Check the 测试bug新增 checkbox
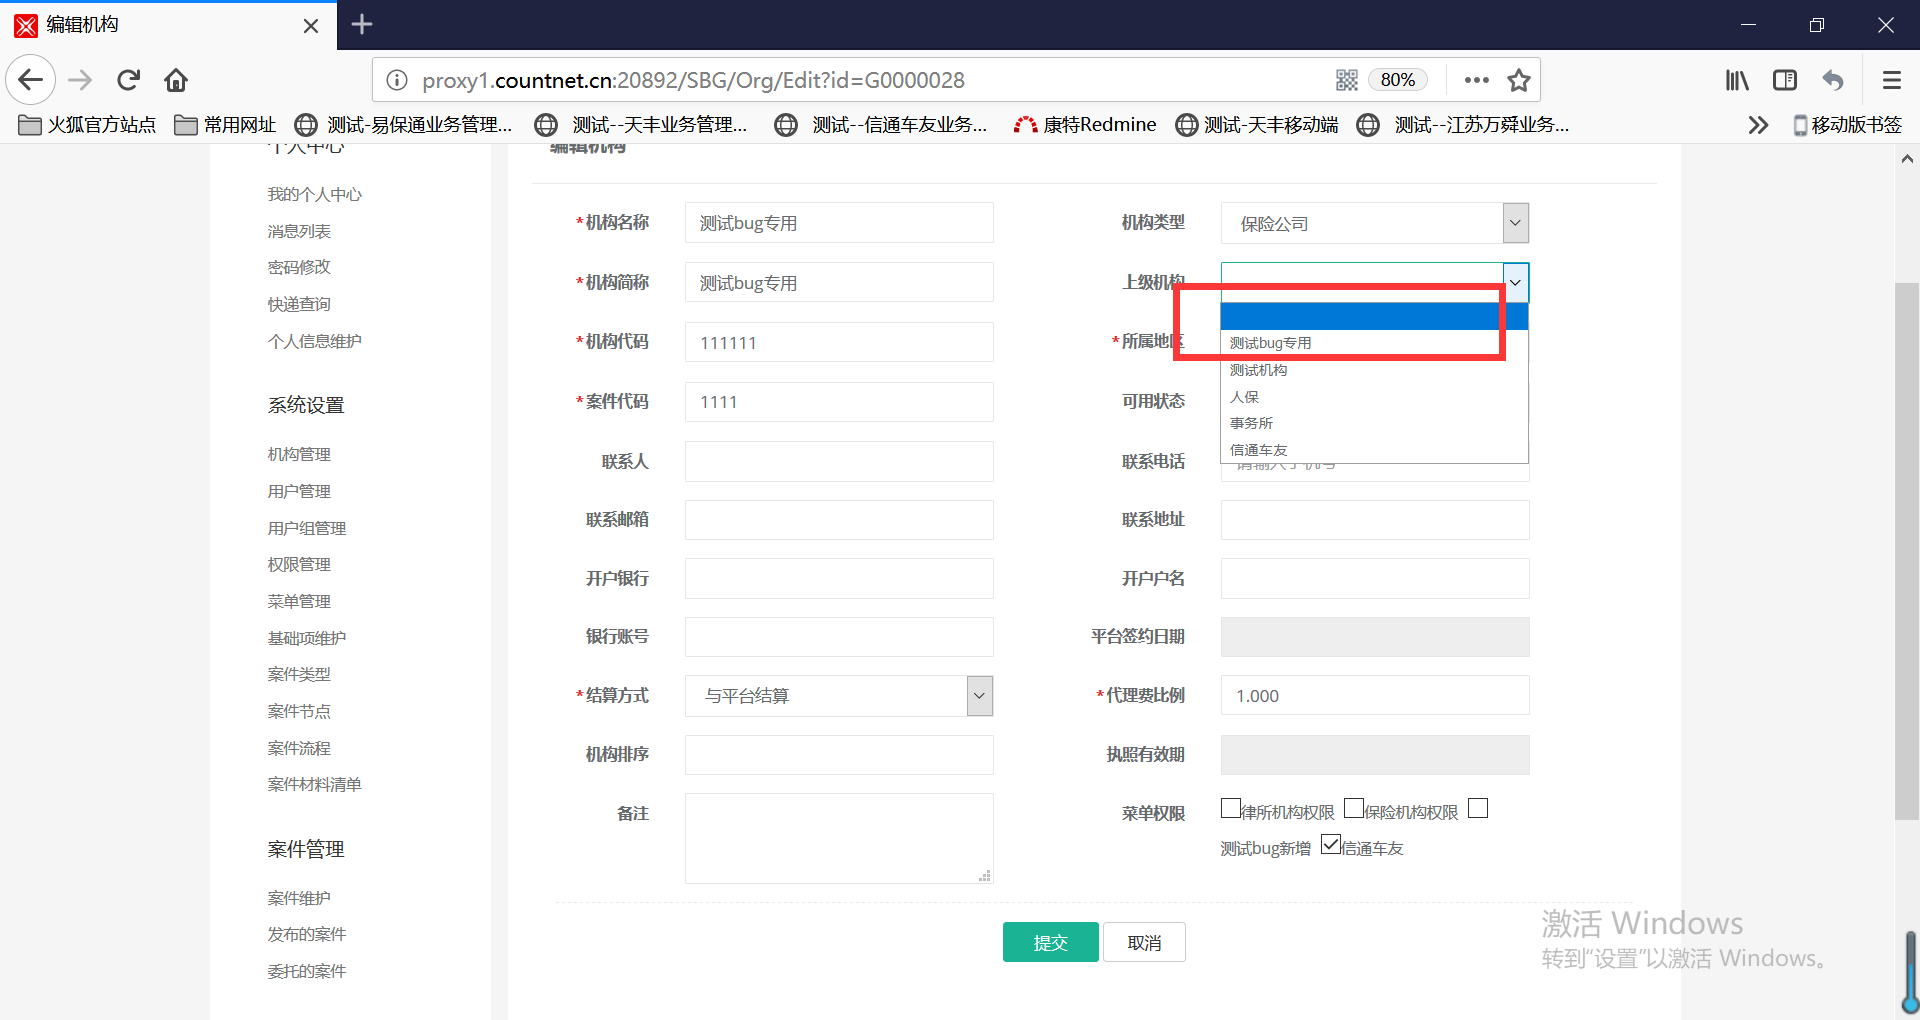This screenshot has width=1920, height=1020. click(x=1478, y=808)
